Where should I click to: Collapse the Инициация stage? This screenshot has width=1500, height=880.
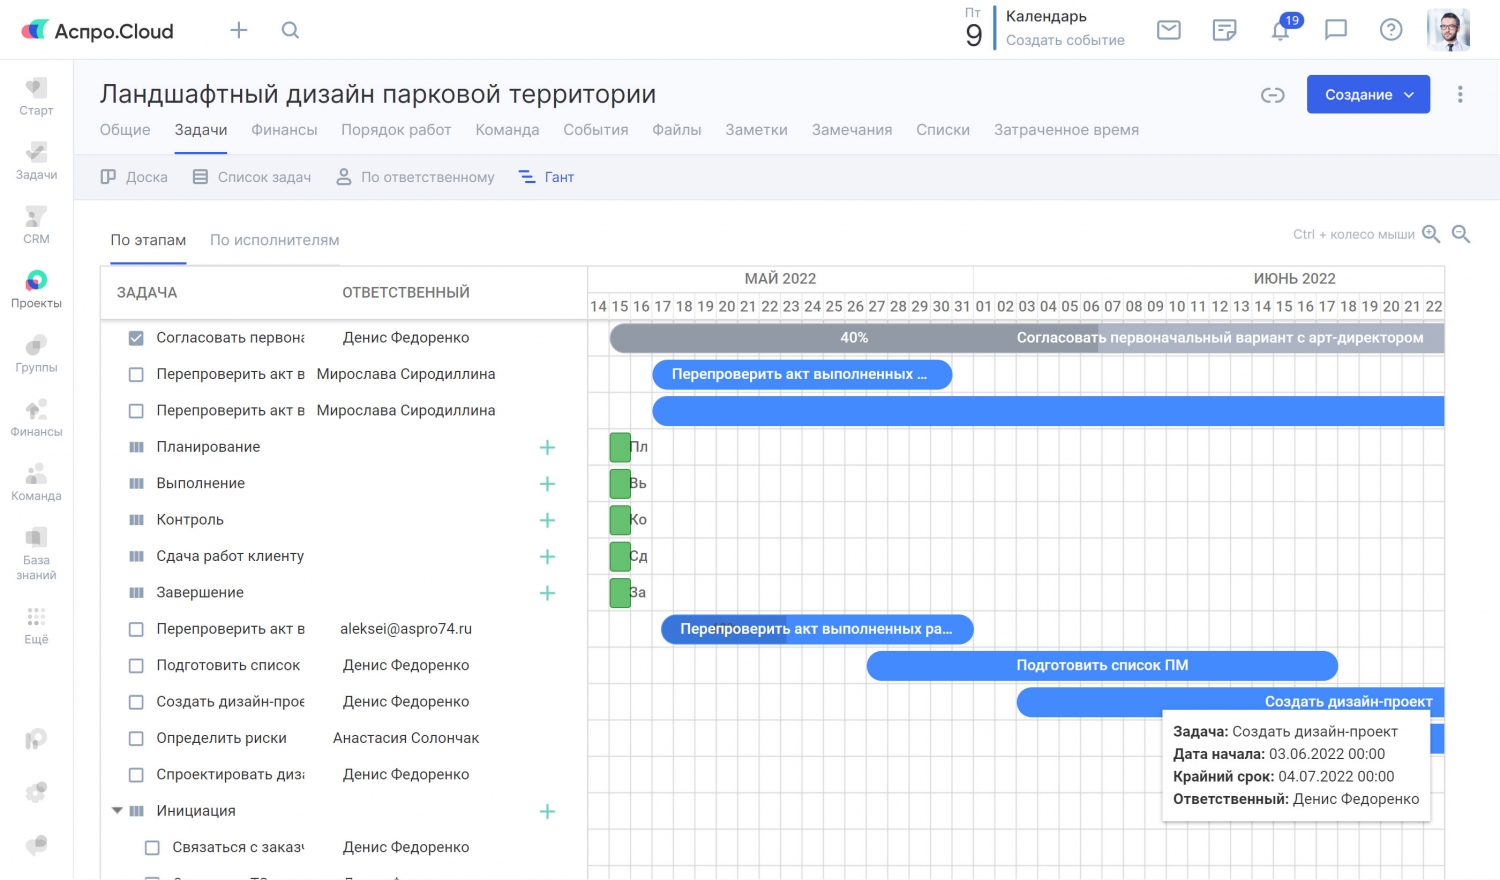pyautogui.click(x=117, y=811)
